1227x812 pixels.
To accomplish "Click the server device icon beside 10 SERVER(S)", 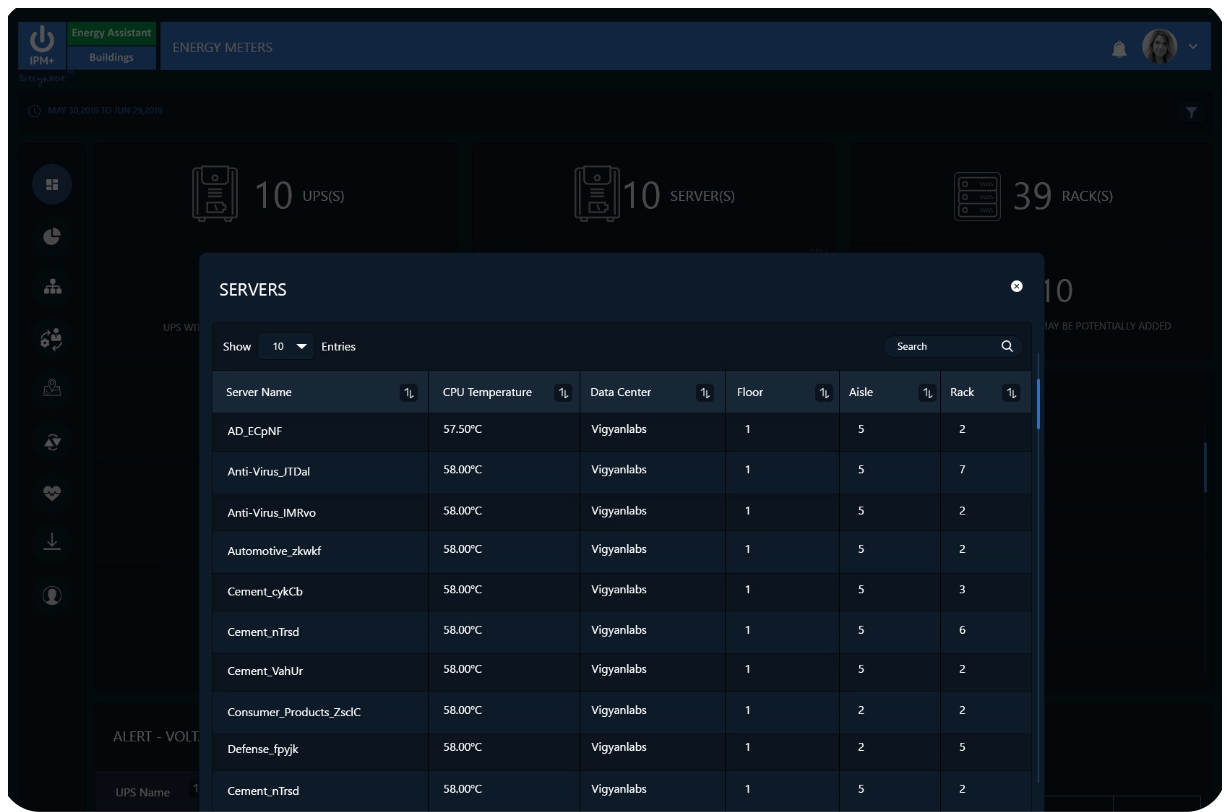I will (597, 194).
